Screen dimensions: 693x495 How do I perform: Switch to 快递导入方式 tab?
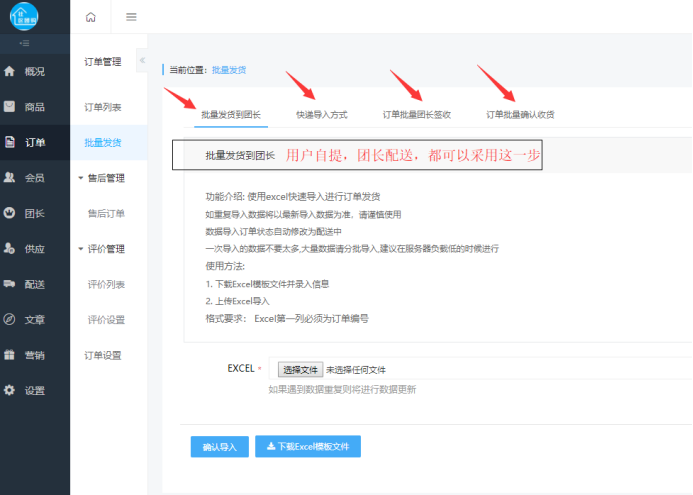321,115
